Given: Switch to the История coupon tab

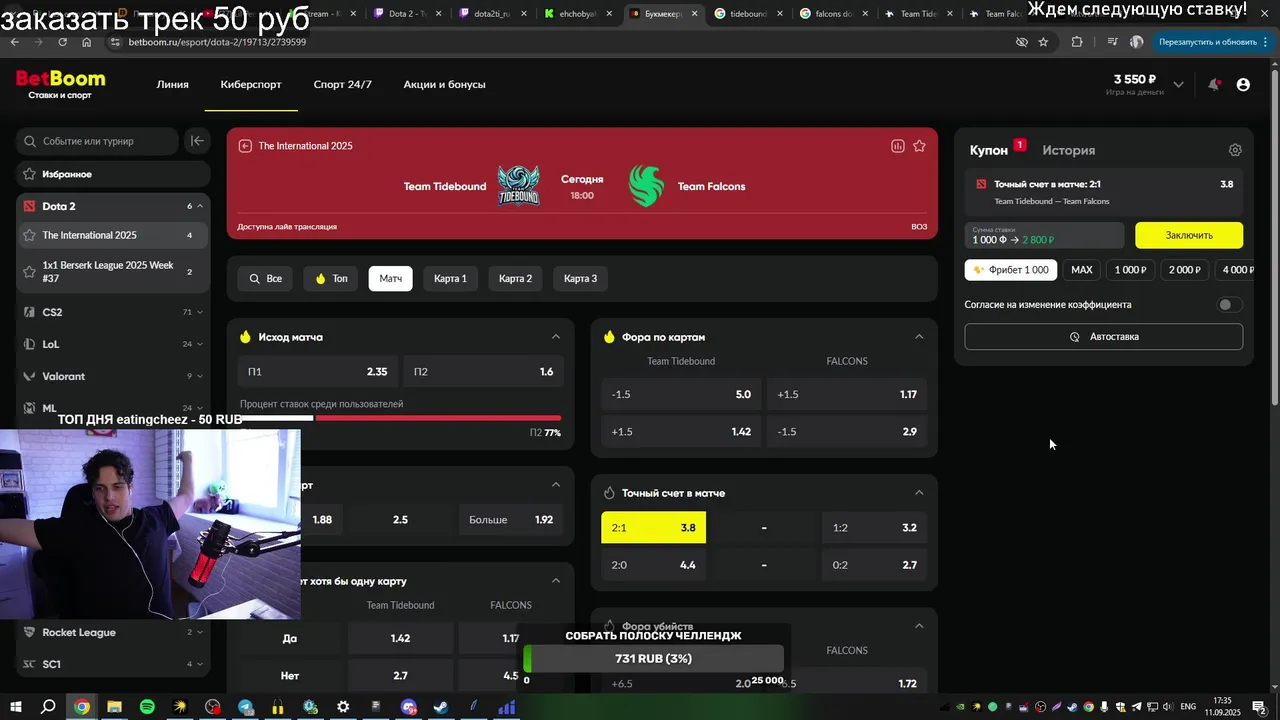Looking at the screenshot, I should tap(1068, 150).
